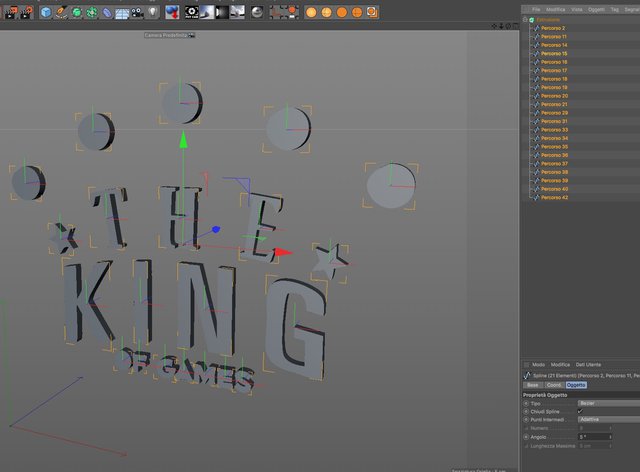This screenshot has height=472, width=640.
Task: Click the Render to Picture Viewer icon
Action: click(11, 12)
